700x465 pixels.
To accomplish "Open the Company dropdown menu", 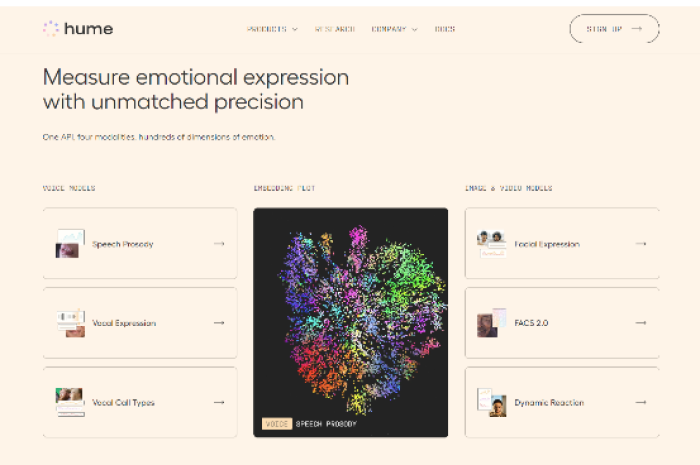I will tap(394, 29).
